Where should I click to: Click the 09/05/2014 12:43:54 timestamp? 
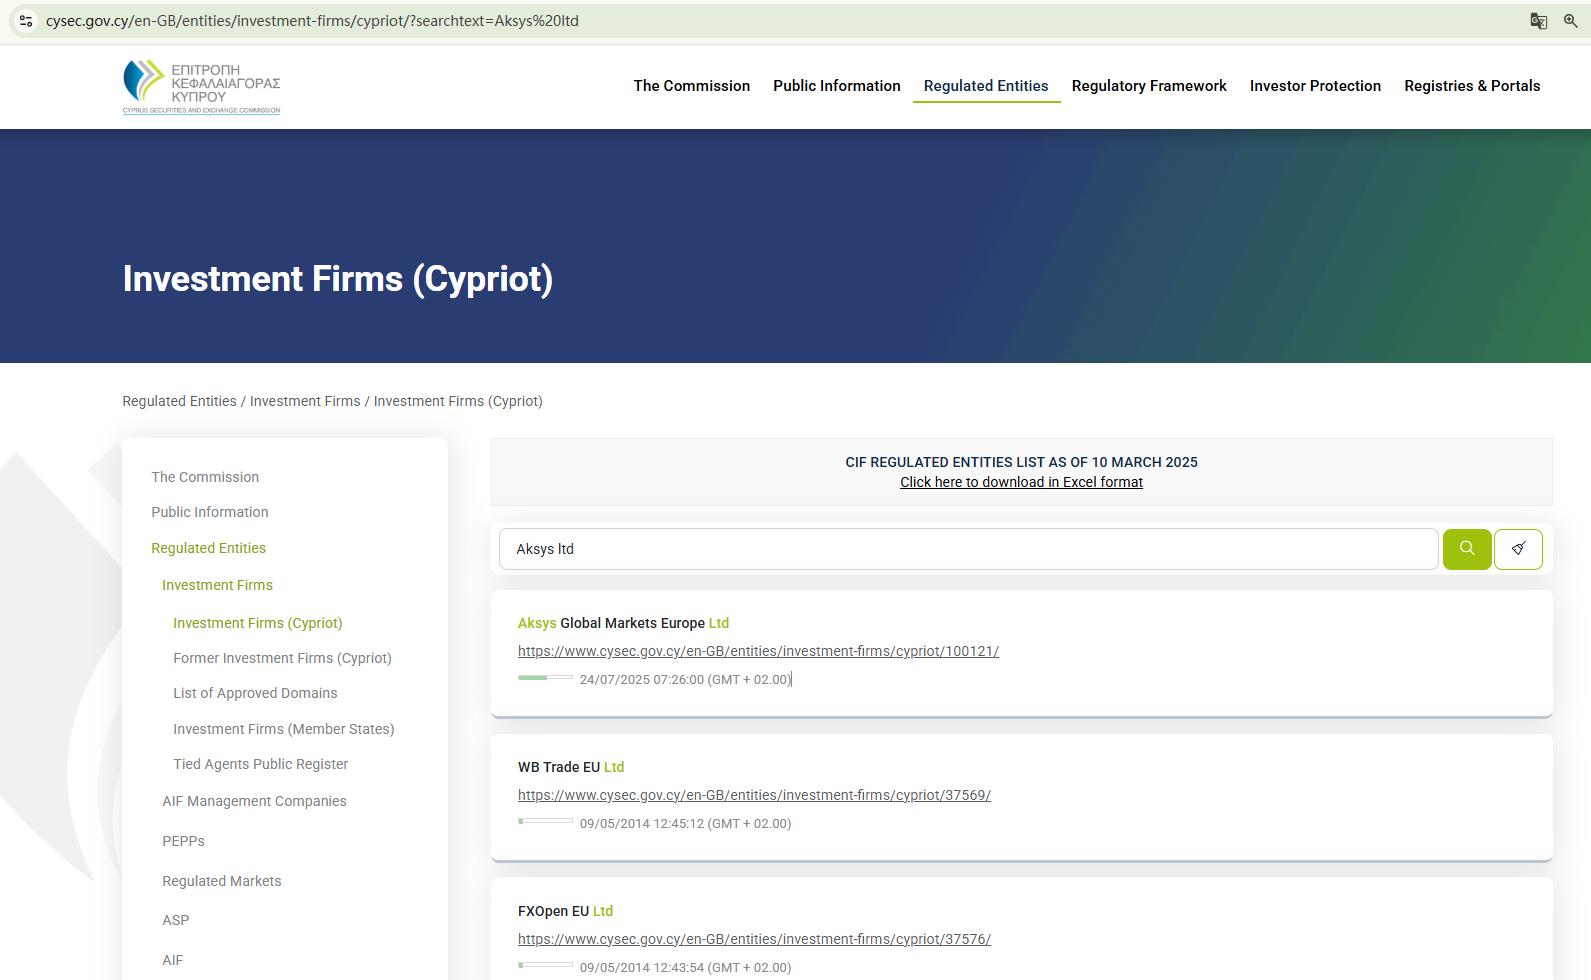point(685,967)
